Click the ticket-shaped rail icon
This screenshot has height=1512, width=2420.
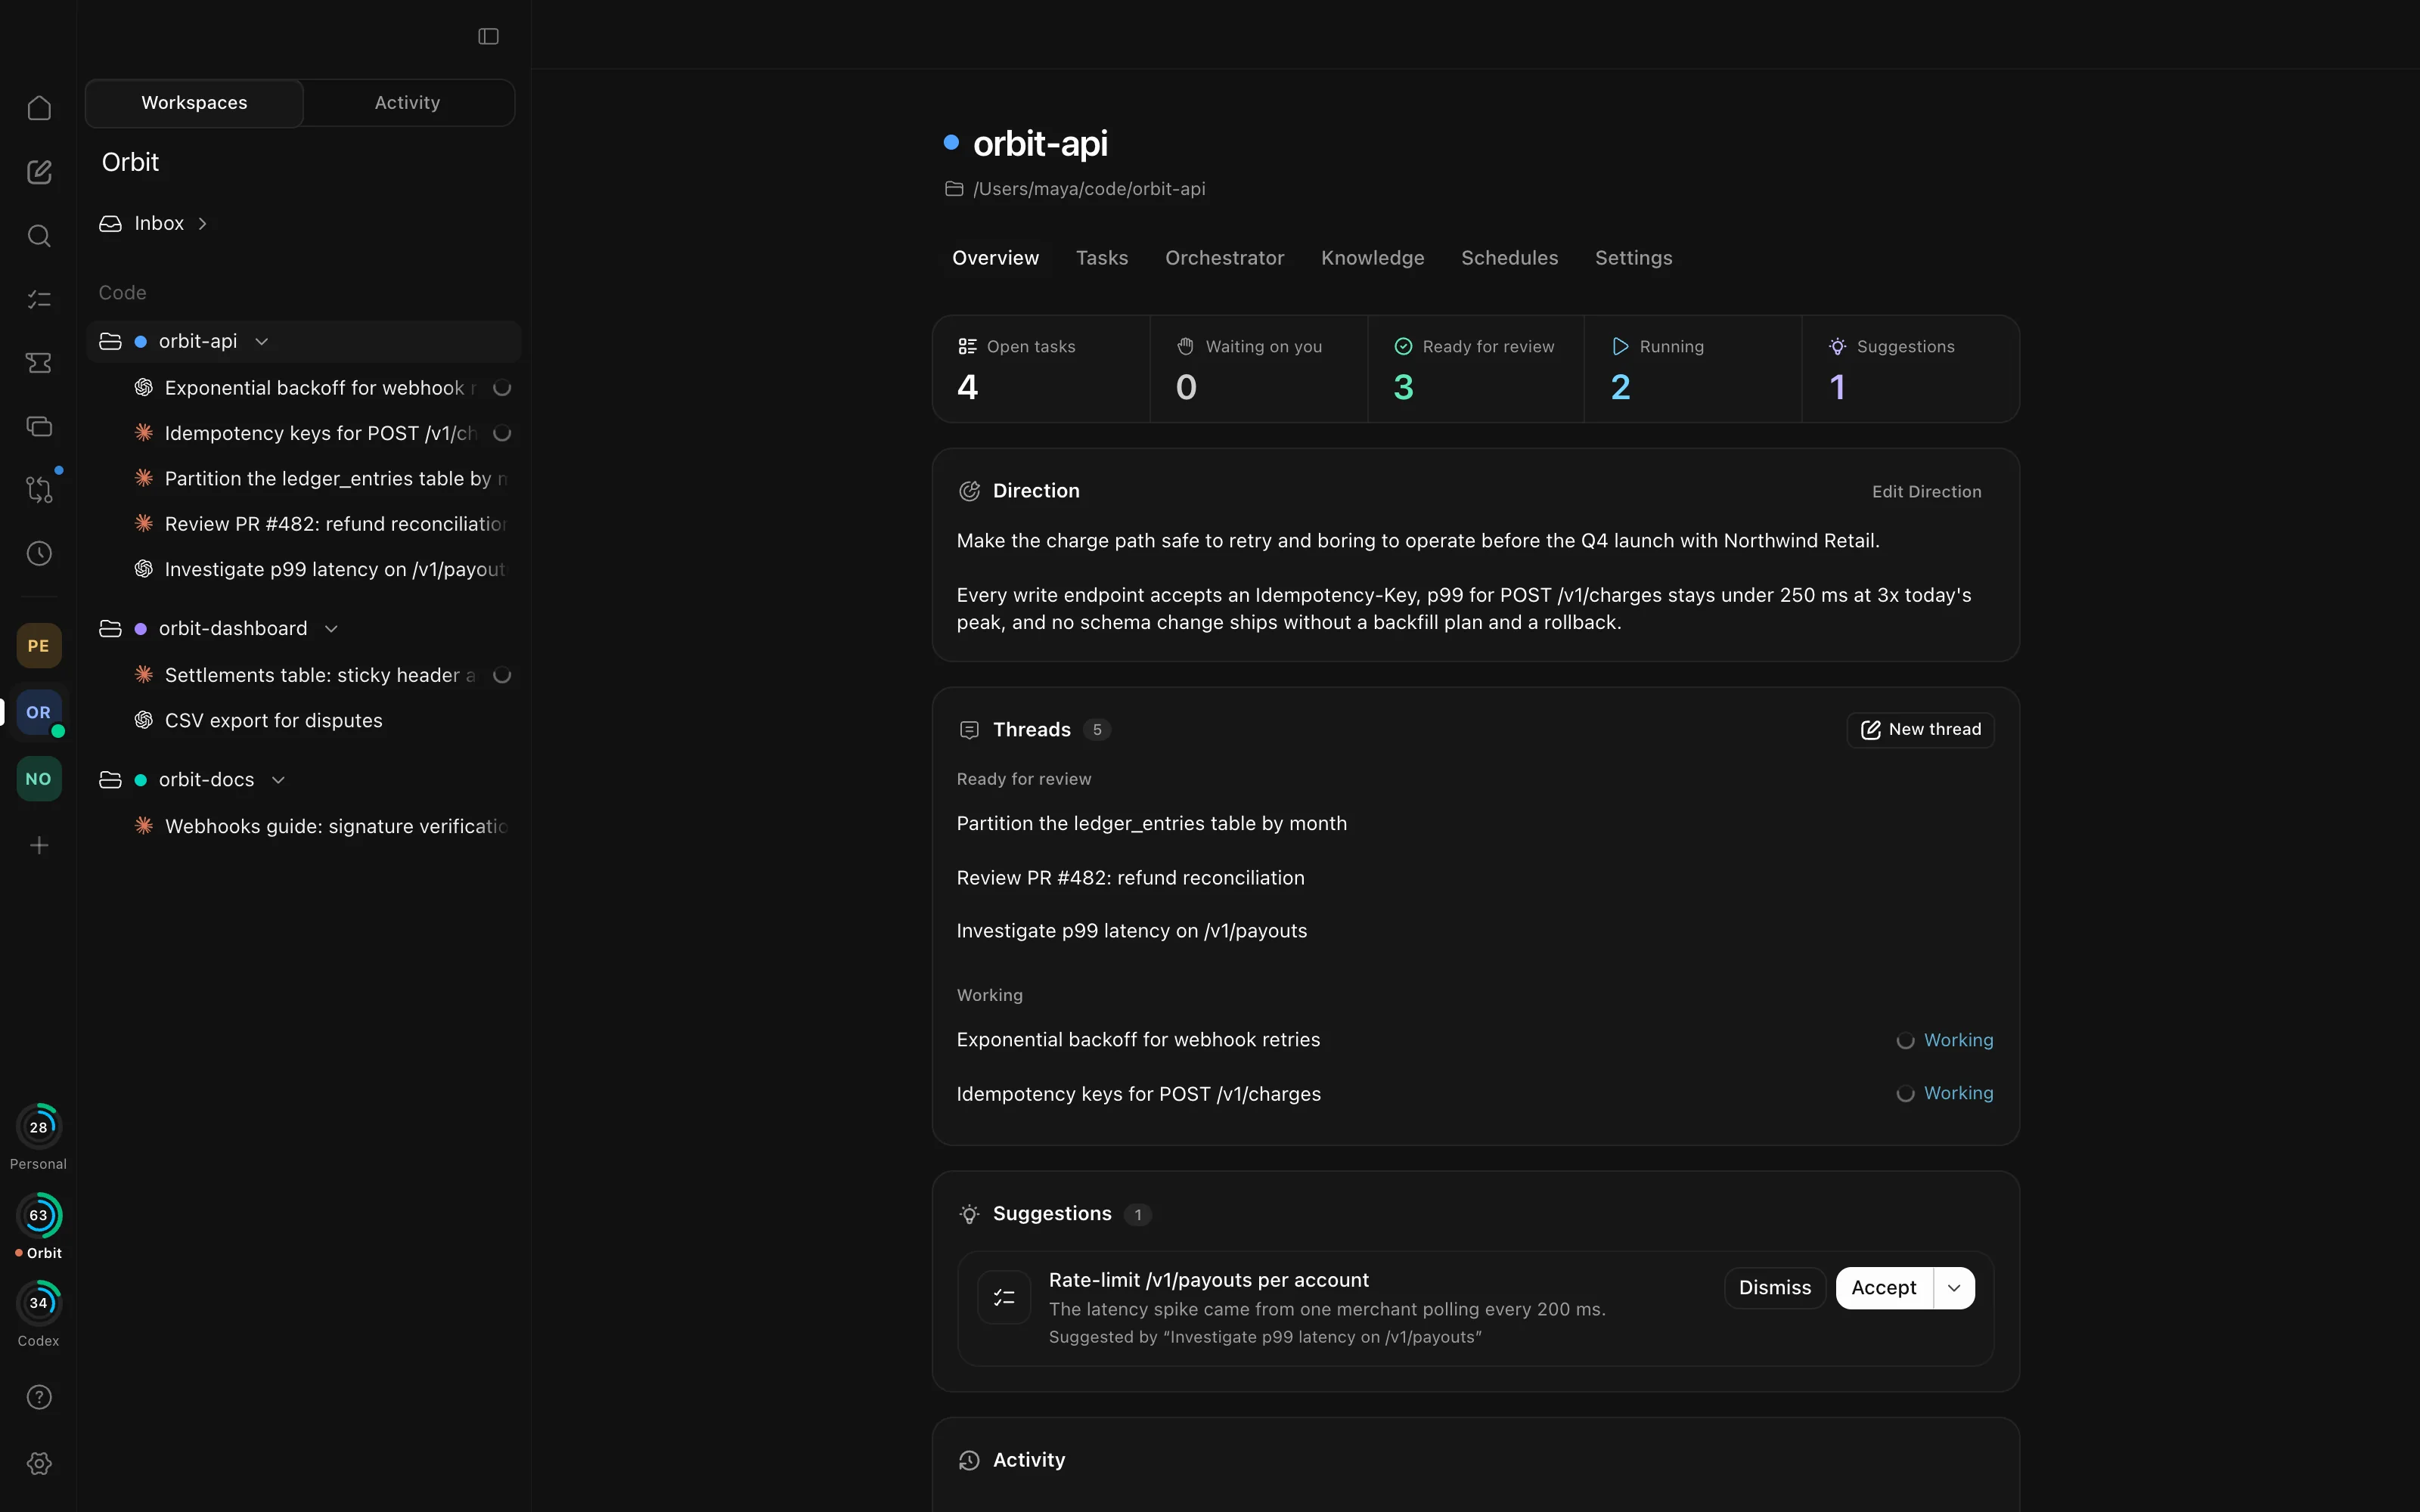point(39,363)
